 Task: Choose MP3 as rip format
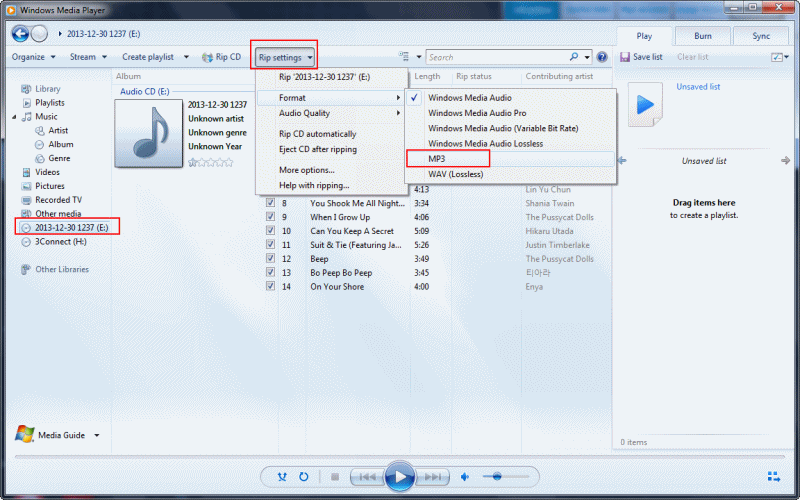click(510, 159)
